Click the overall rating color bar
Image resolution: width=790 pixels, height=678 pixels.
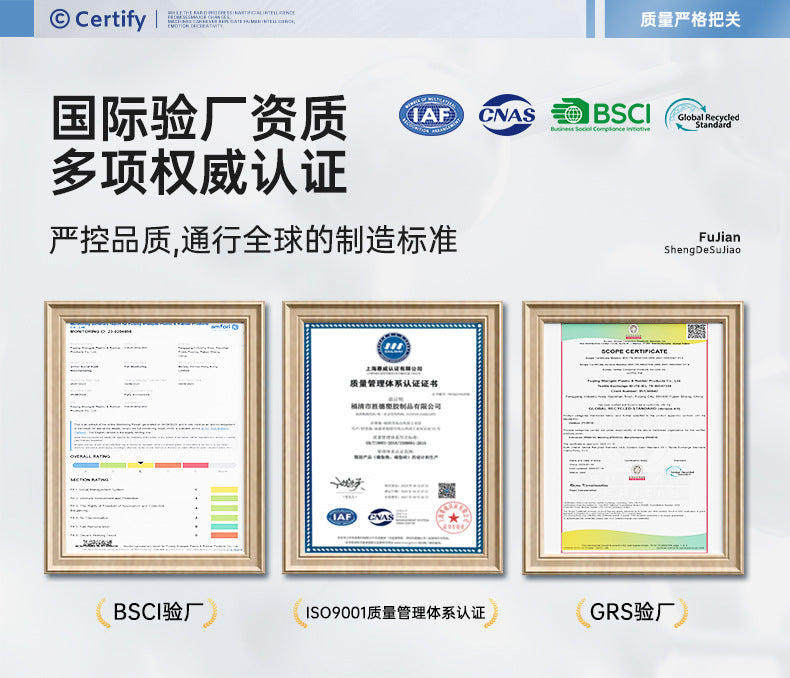(153, 465)
